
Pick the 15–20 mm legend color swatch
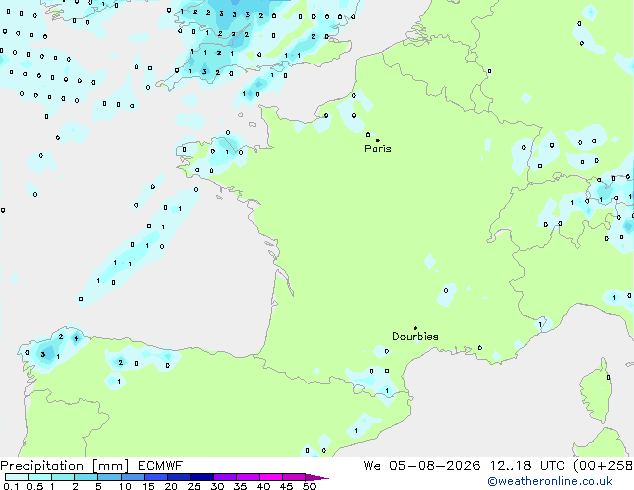click(x=155, y=477)
